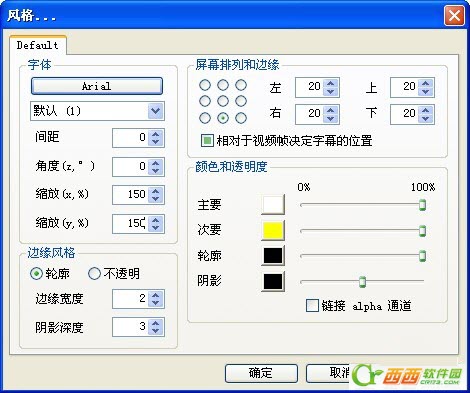Select the 不透明 opaque box radio
This screenshot has width=470, height=393.
[94, 274]
